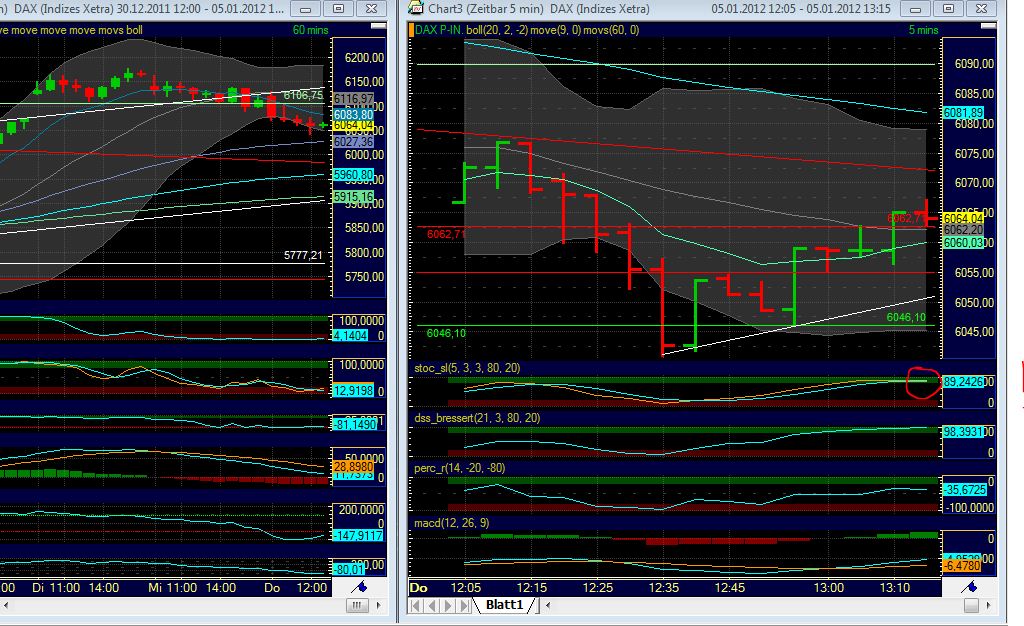This screenshot has height=626, width=1024.
Task: Click the orange indicator color bar beside DAX P-IN
Action: tap(414, 30)
